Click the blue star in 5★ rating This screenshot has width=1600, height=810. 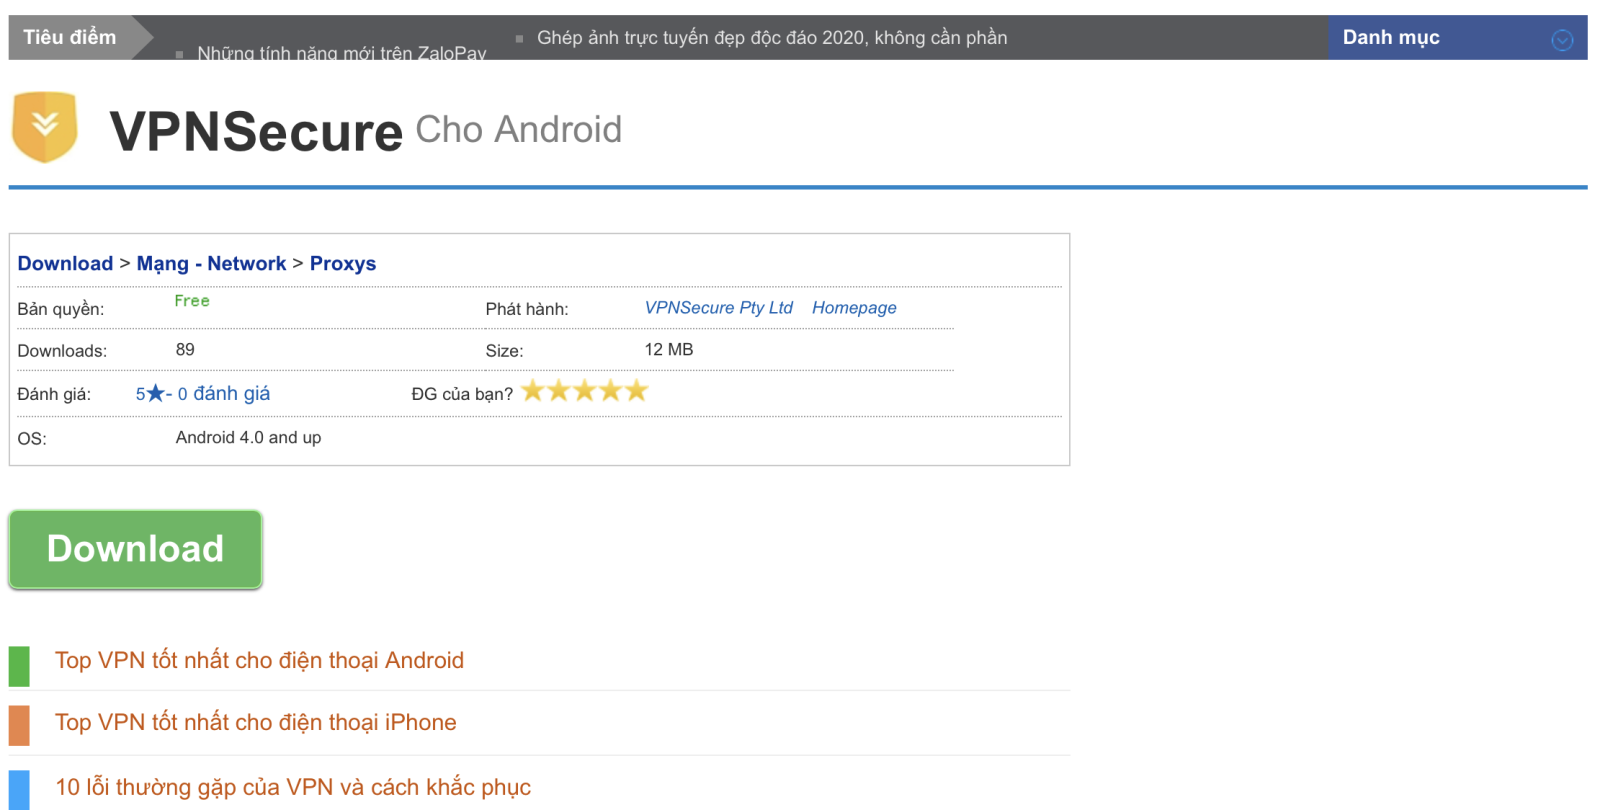(155, 393)
